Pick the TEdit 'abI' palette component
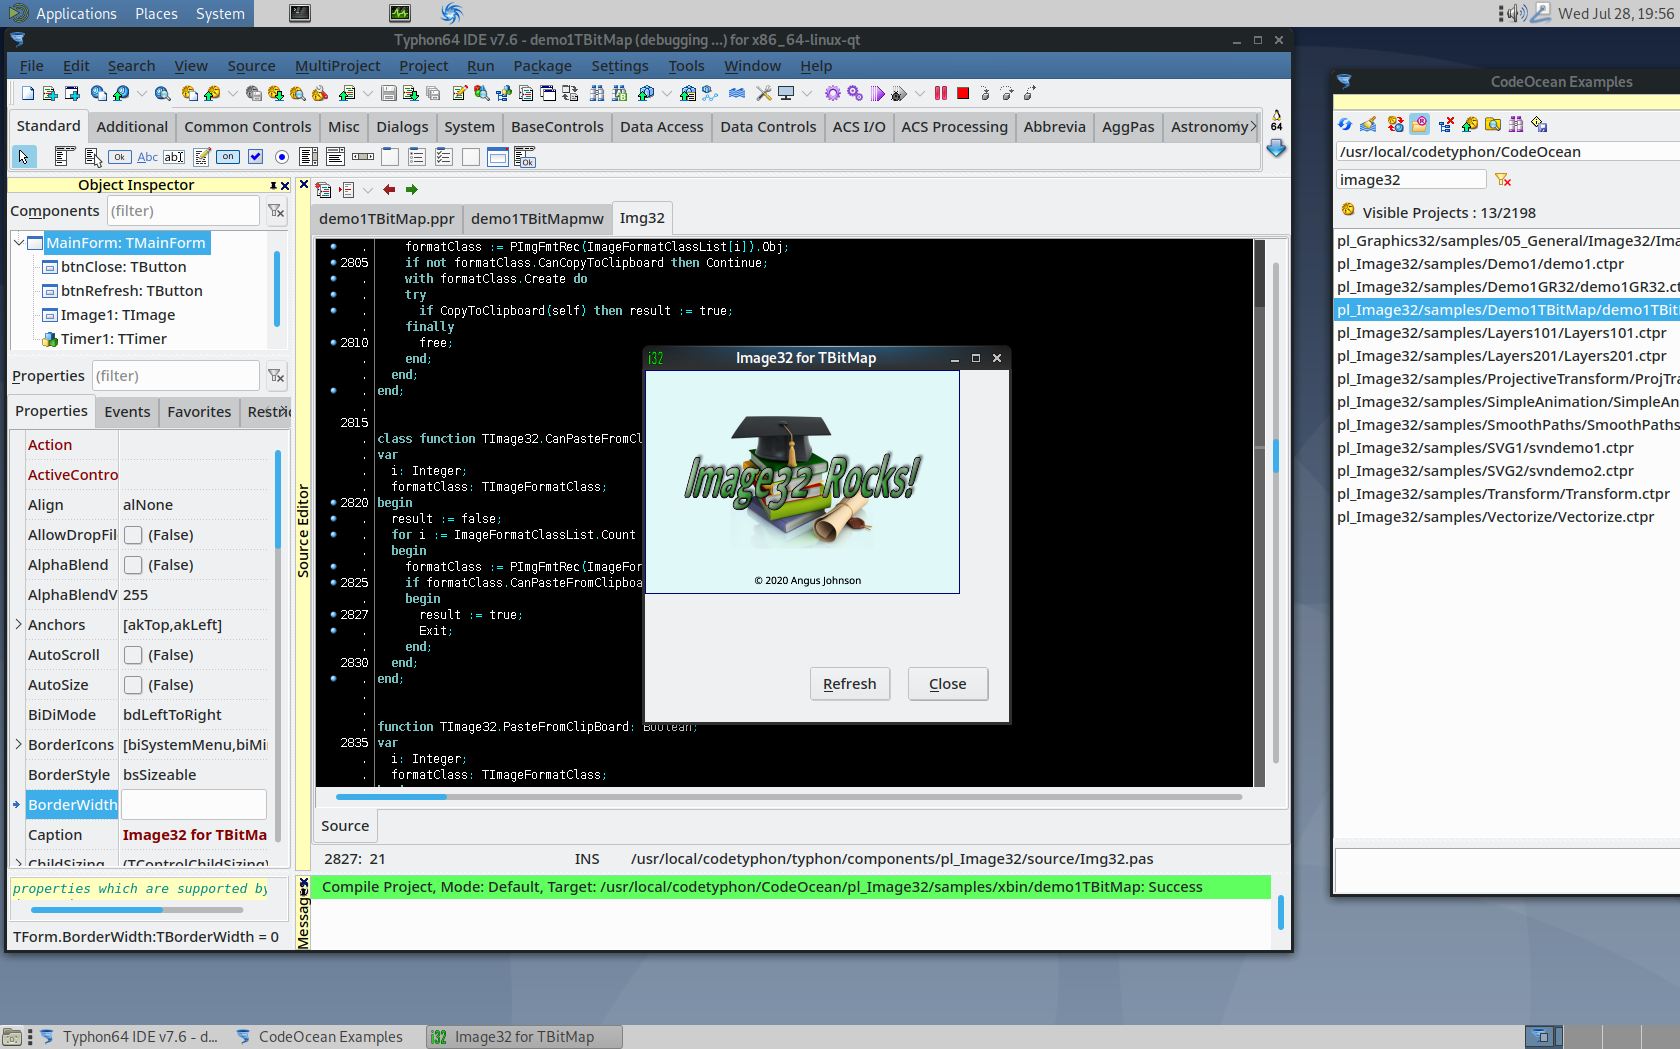1680x1049 pixels. tap(174, 157)
